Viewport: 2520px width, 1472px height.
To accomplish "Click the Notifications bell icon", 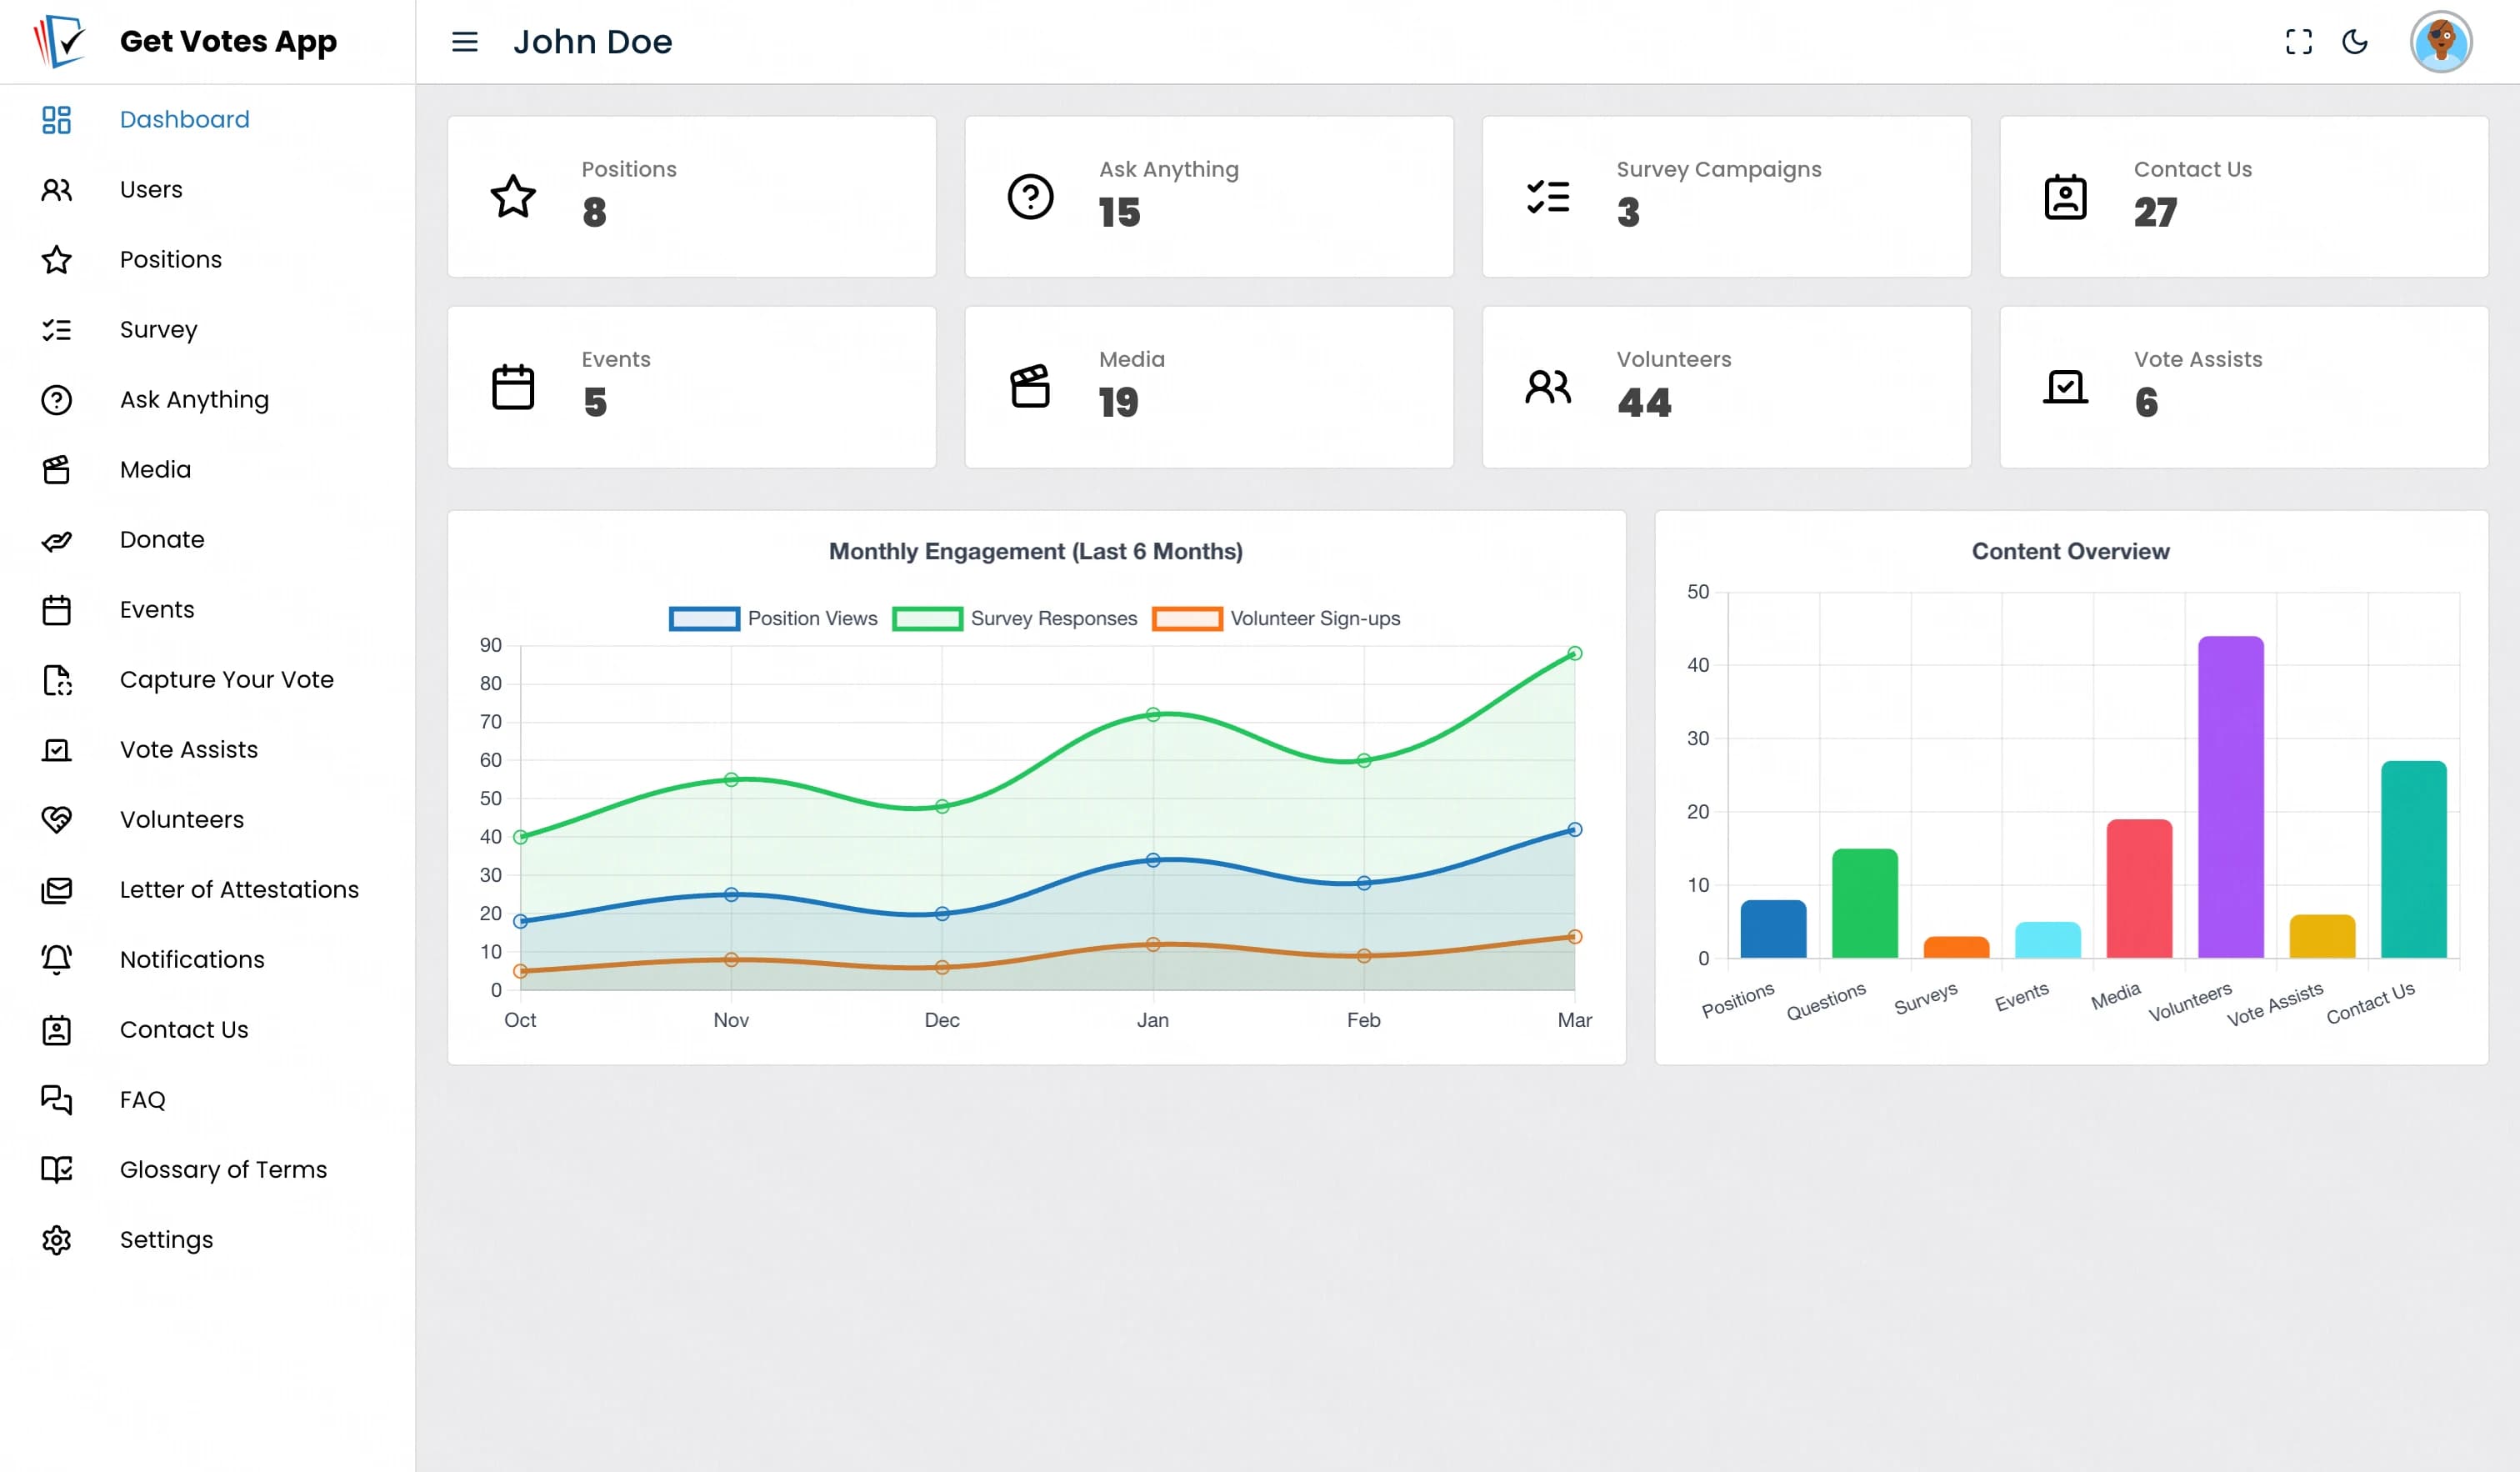I will point(57,960).
